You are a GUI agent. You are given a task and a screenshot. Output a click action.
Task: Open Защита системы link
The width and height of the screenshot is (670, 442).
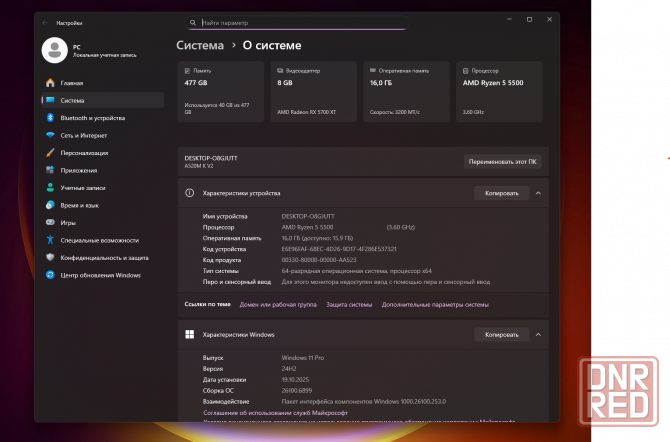(349, 304)
